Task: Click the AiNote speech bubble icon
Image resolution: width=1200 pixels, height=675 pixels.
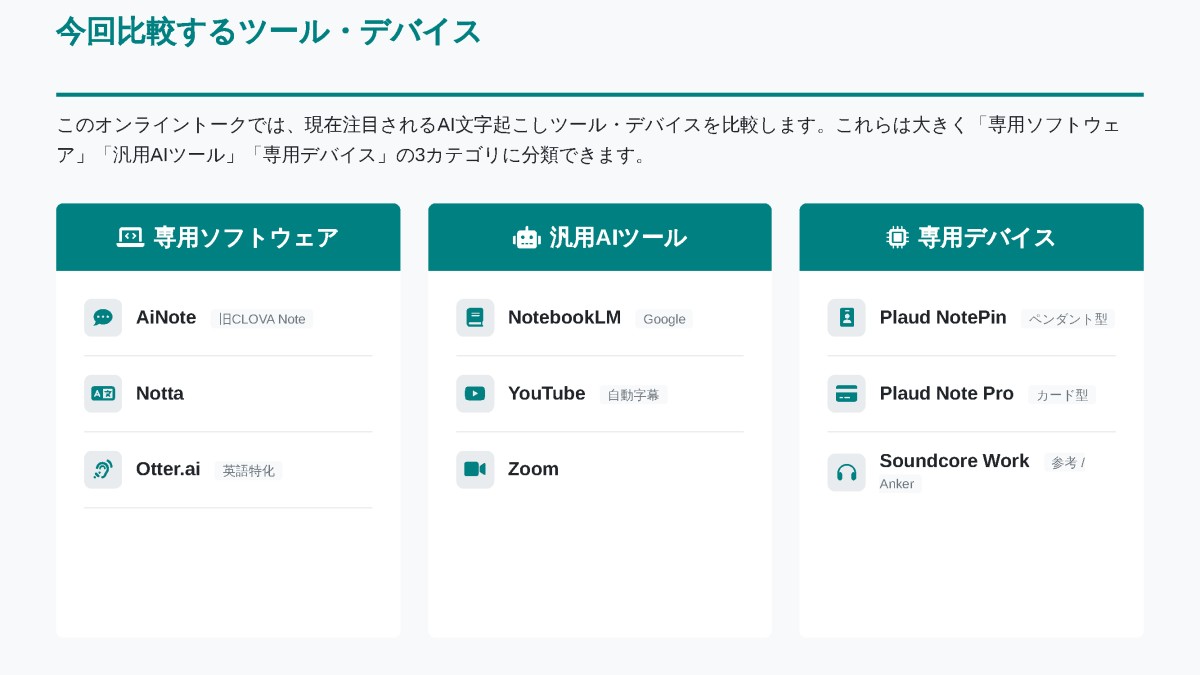Action: point(103,318)
